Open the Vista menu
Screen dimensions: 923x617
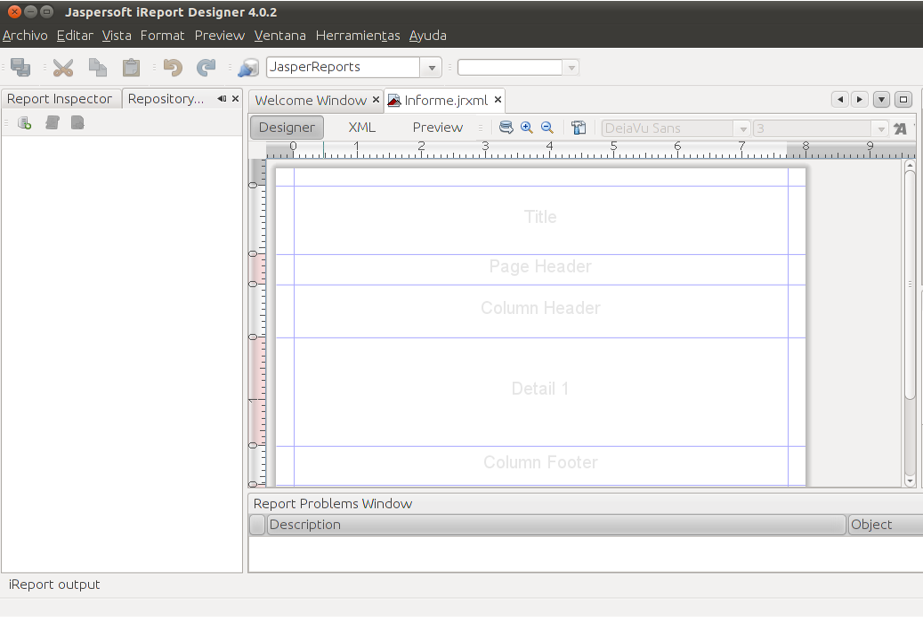click(x=117, y=35)
